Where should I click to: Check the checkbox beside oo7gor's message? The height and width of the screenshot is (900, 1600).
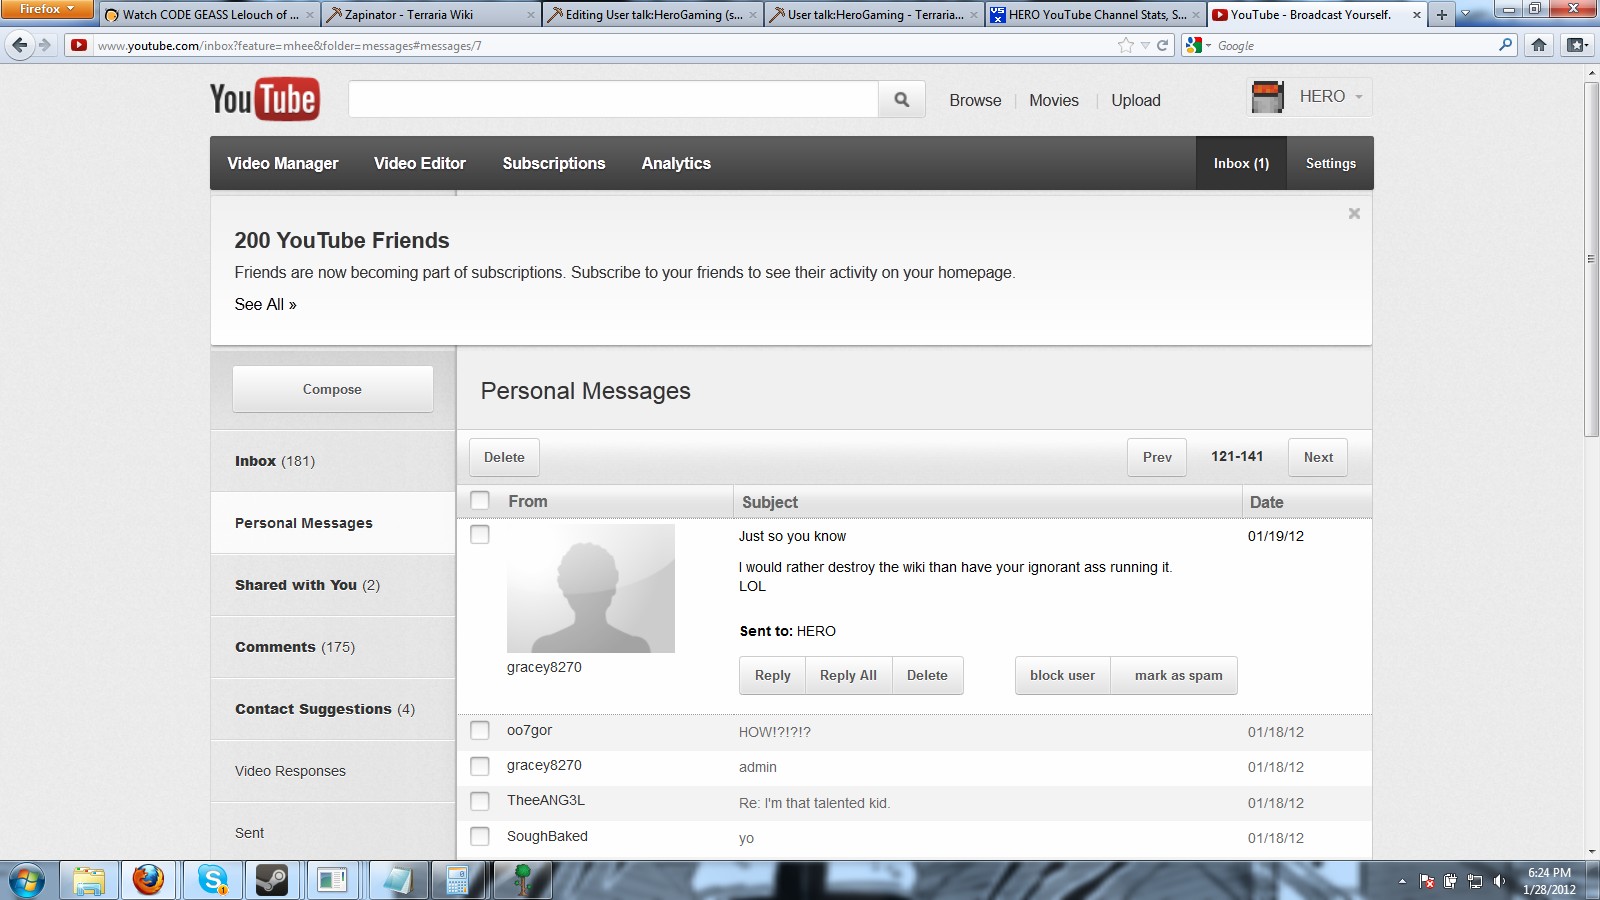point(479,731)
